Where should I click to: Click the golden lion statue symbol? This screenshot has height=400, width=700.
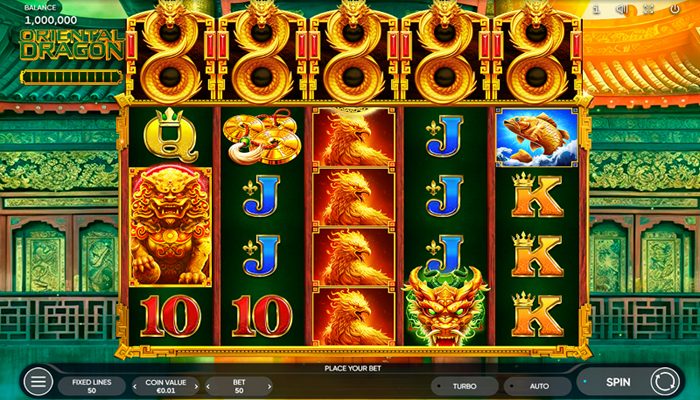pos(171,226)
